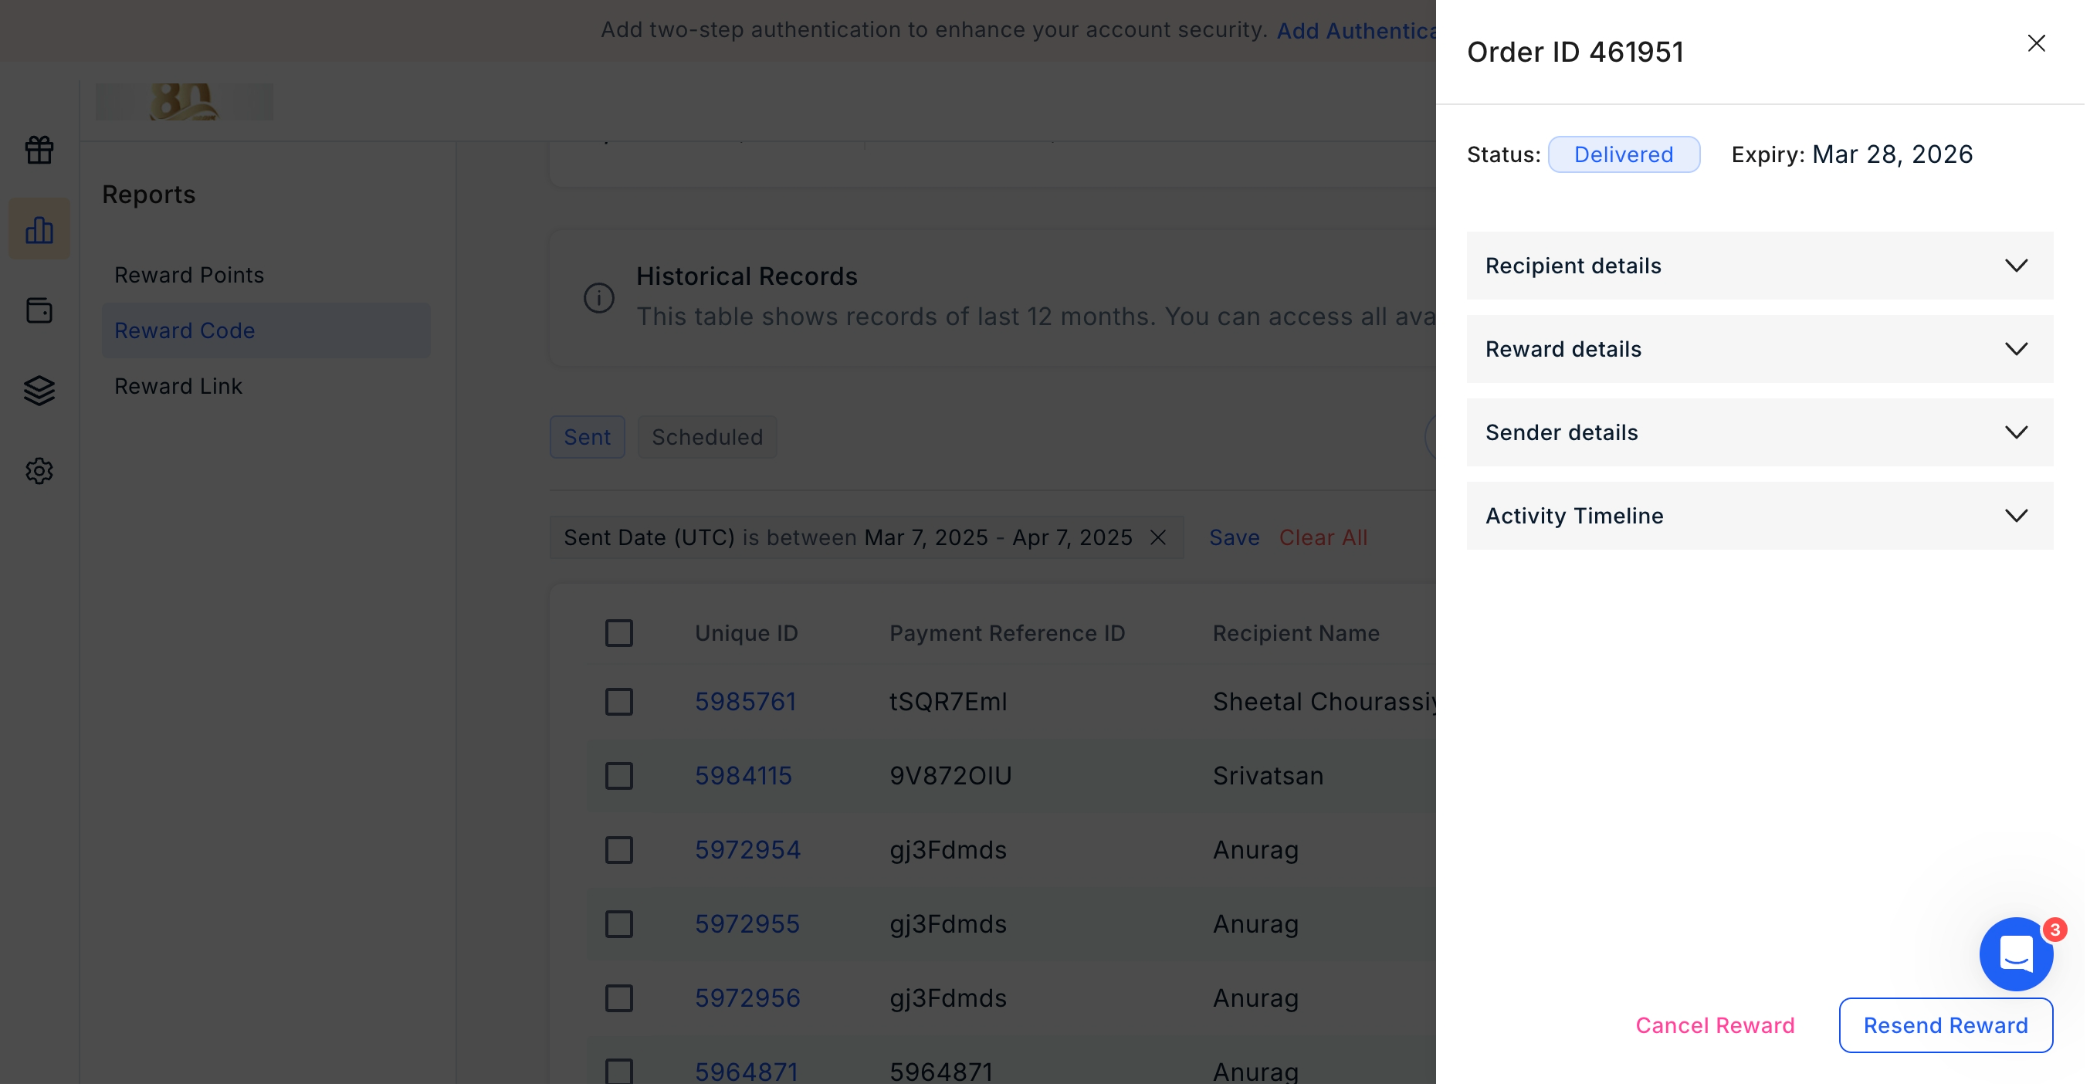The image size is (2086, 1084).
Task: Click the Cancel Reward link
Action: click(x=1714, y=1025)
